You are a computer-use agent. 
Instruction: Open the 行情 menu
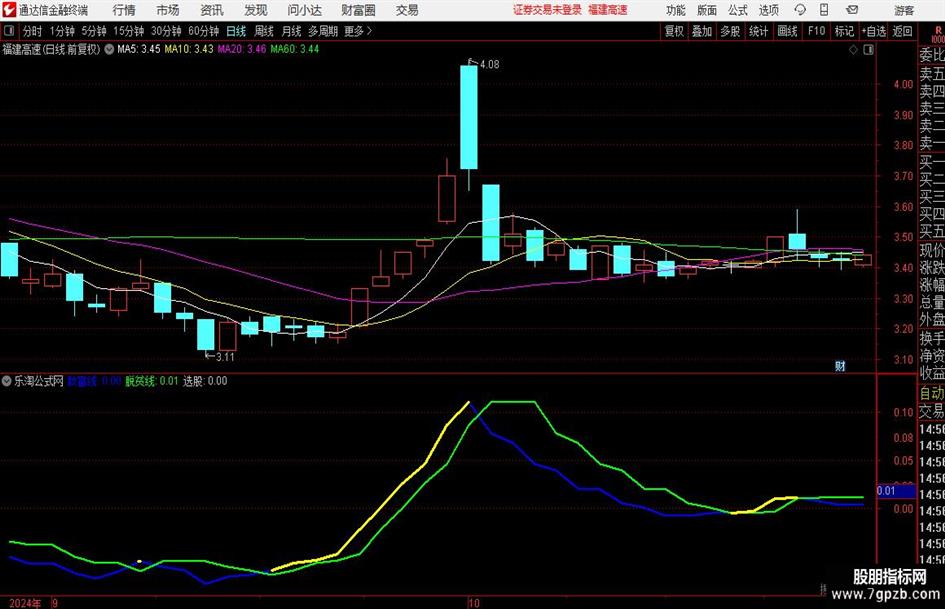(124, 10)
